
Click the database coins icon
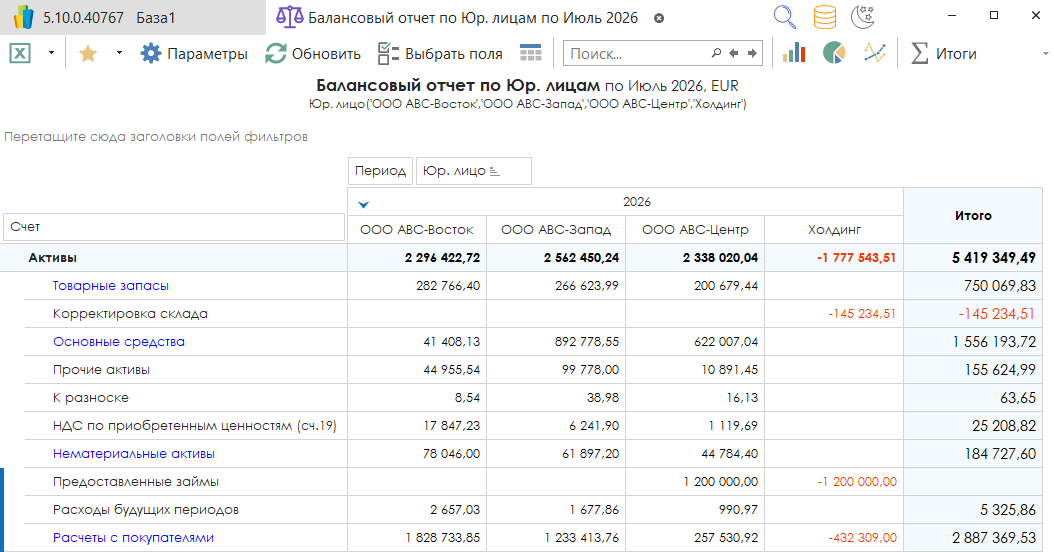[824, 18]
